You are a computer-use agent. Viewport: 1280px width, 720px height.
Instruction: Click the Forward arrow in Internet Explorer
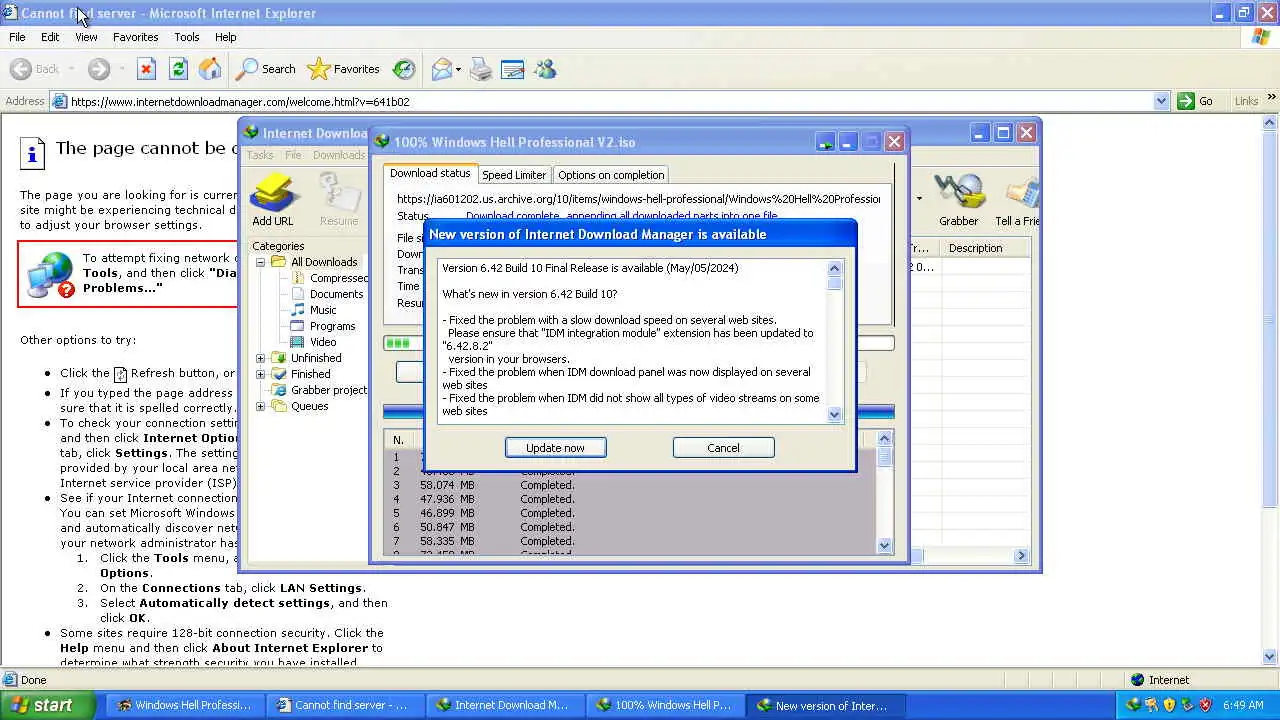click(98, 69)
